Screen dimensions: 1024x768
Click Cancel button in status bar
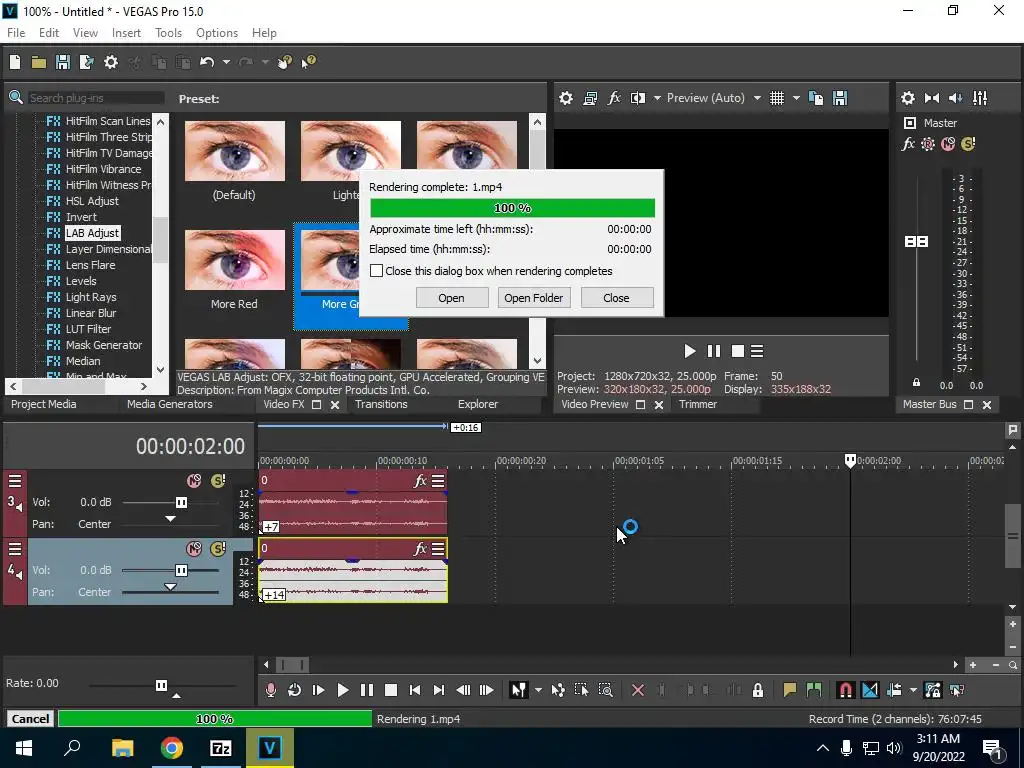(x=30, y=719)
